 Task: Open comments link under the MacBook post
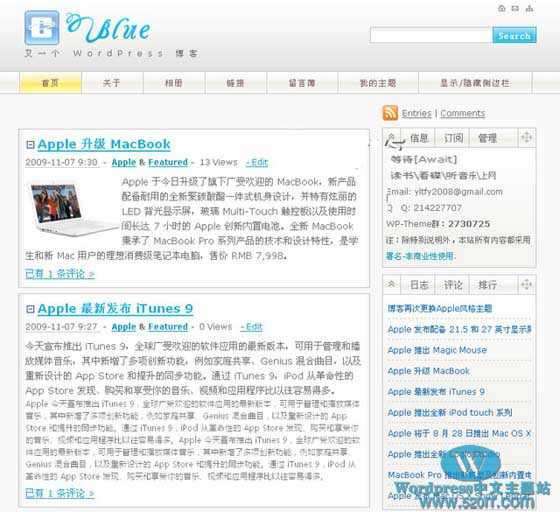tap(60, 274)
